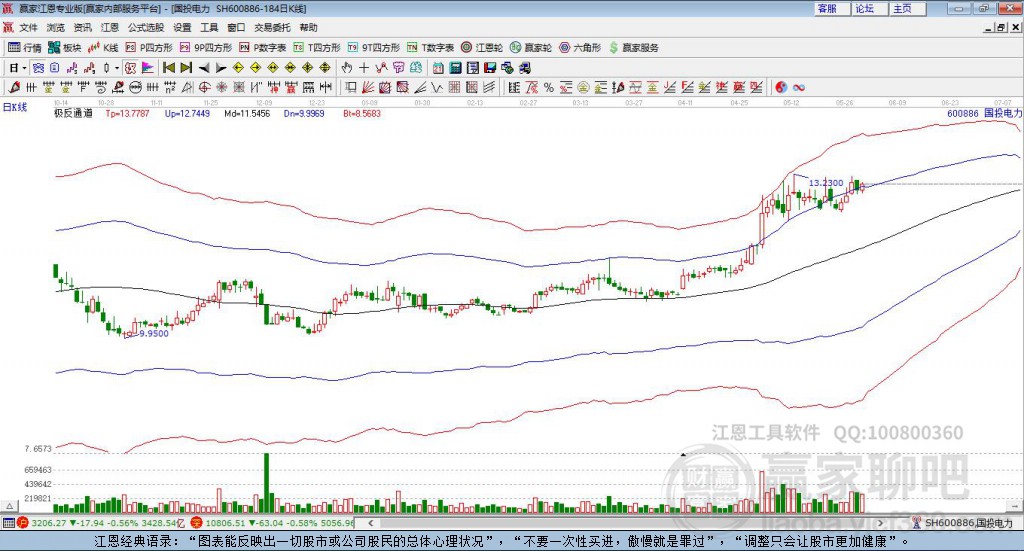Click the colored flag icon
The height and width of the screenshot is (551, 1024).
click(148, 68)
